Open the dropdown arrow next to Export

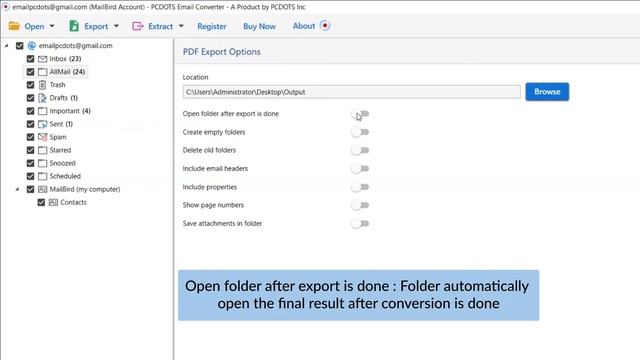(116, 26)
